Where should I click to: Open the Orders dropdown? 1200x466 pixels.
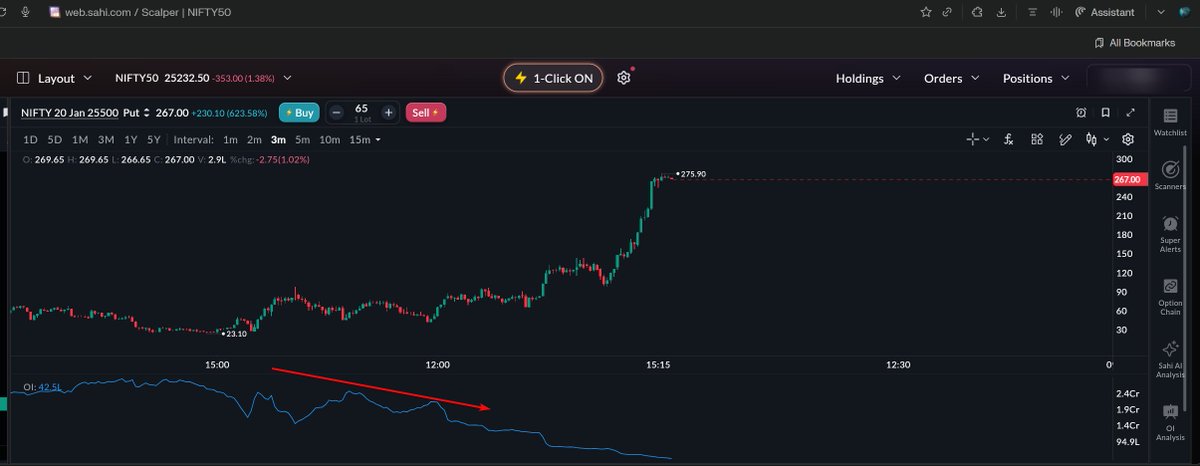tap(952, 78)
